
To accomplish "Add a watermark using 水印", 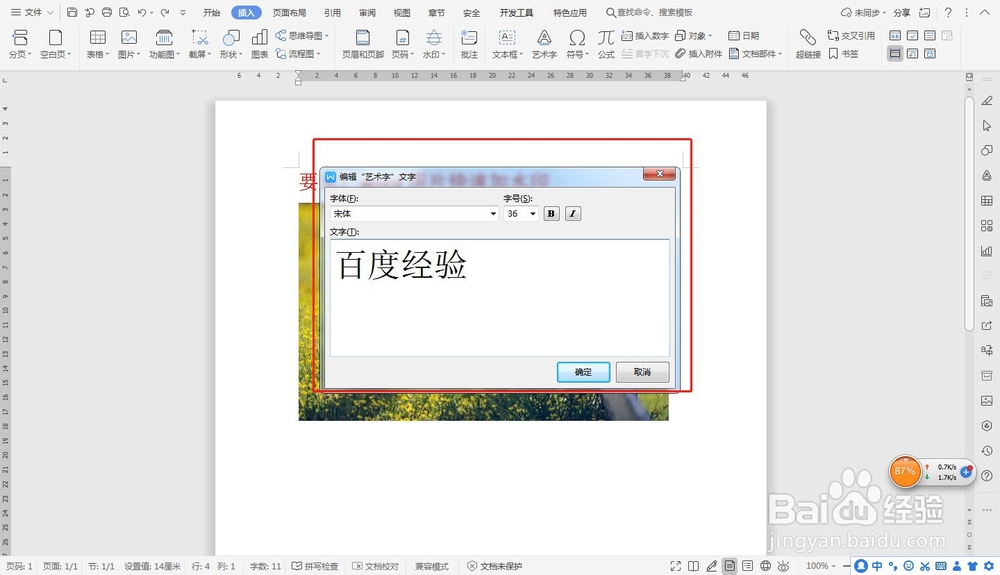I will click(434, 44).
